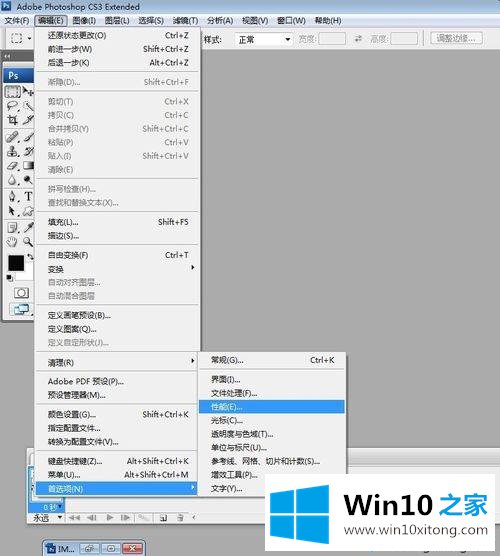The image size is (500, 556).
Task: Select the Zoom tool
Action: click(x=28, y=242)
